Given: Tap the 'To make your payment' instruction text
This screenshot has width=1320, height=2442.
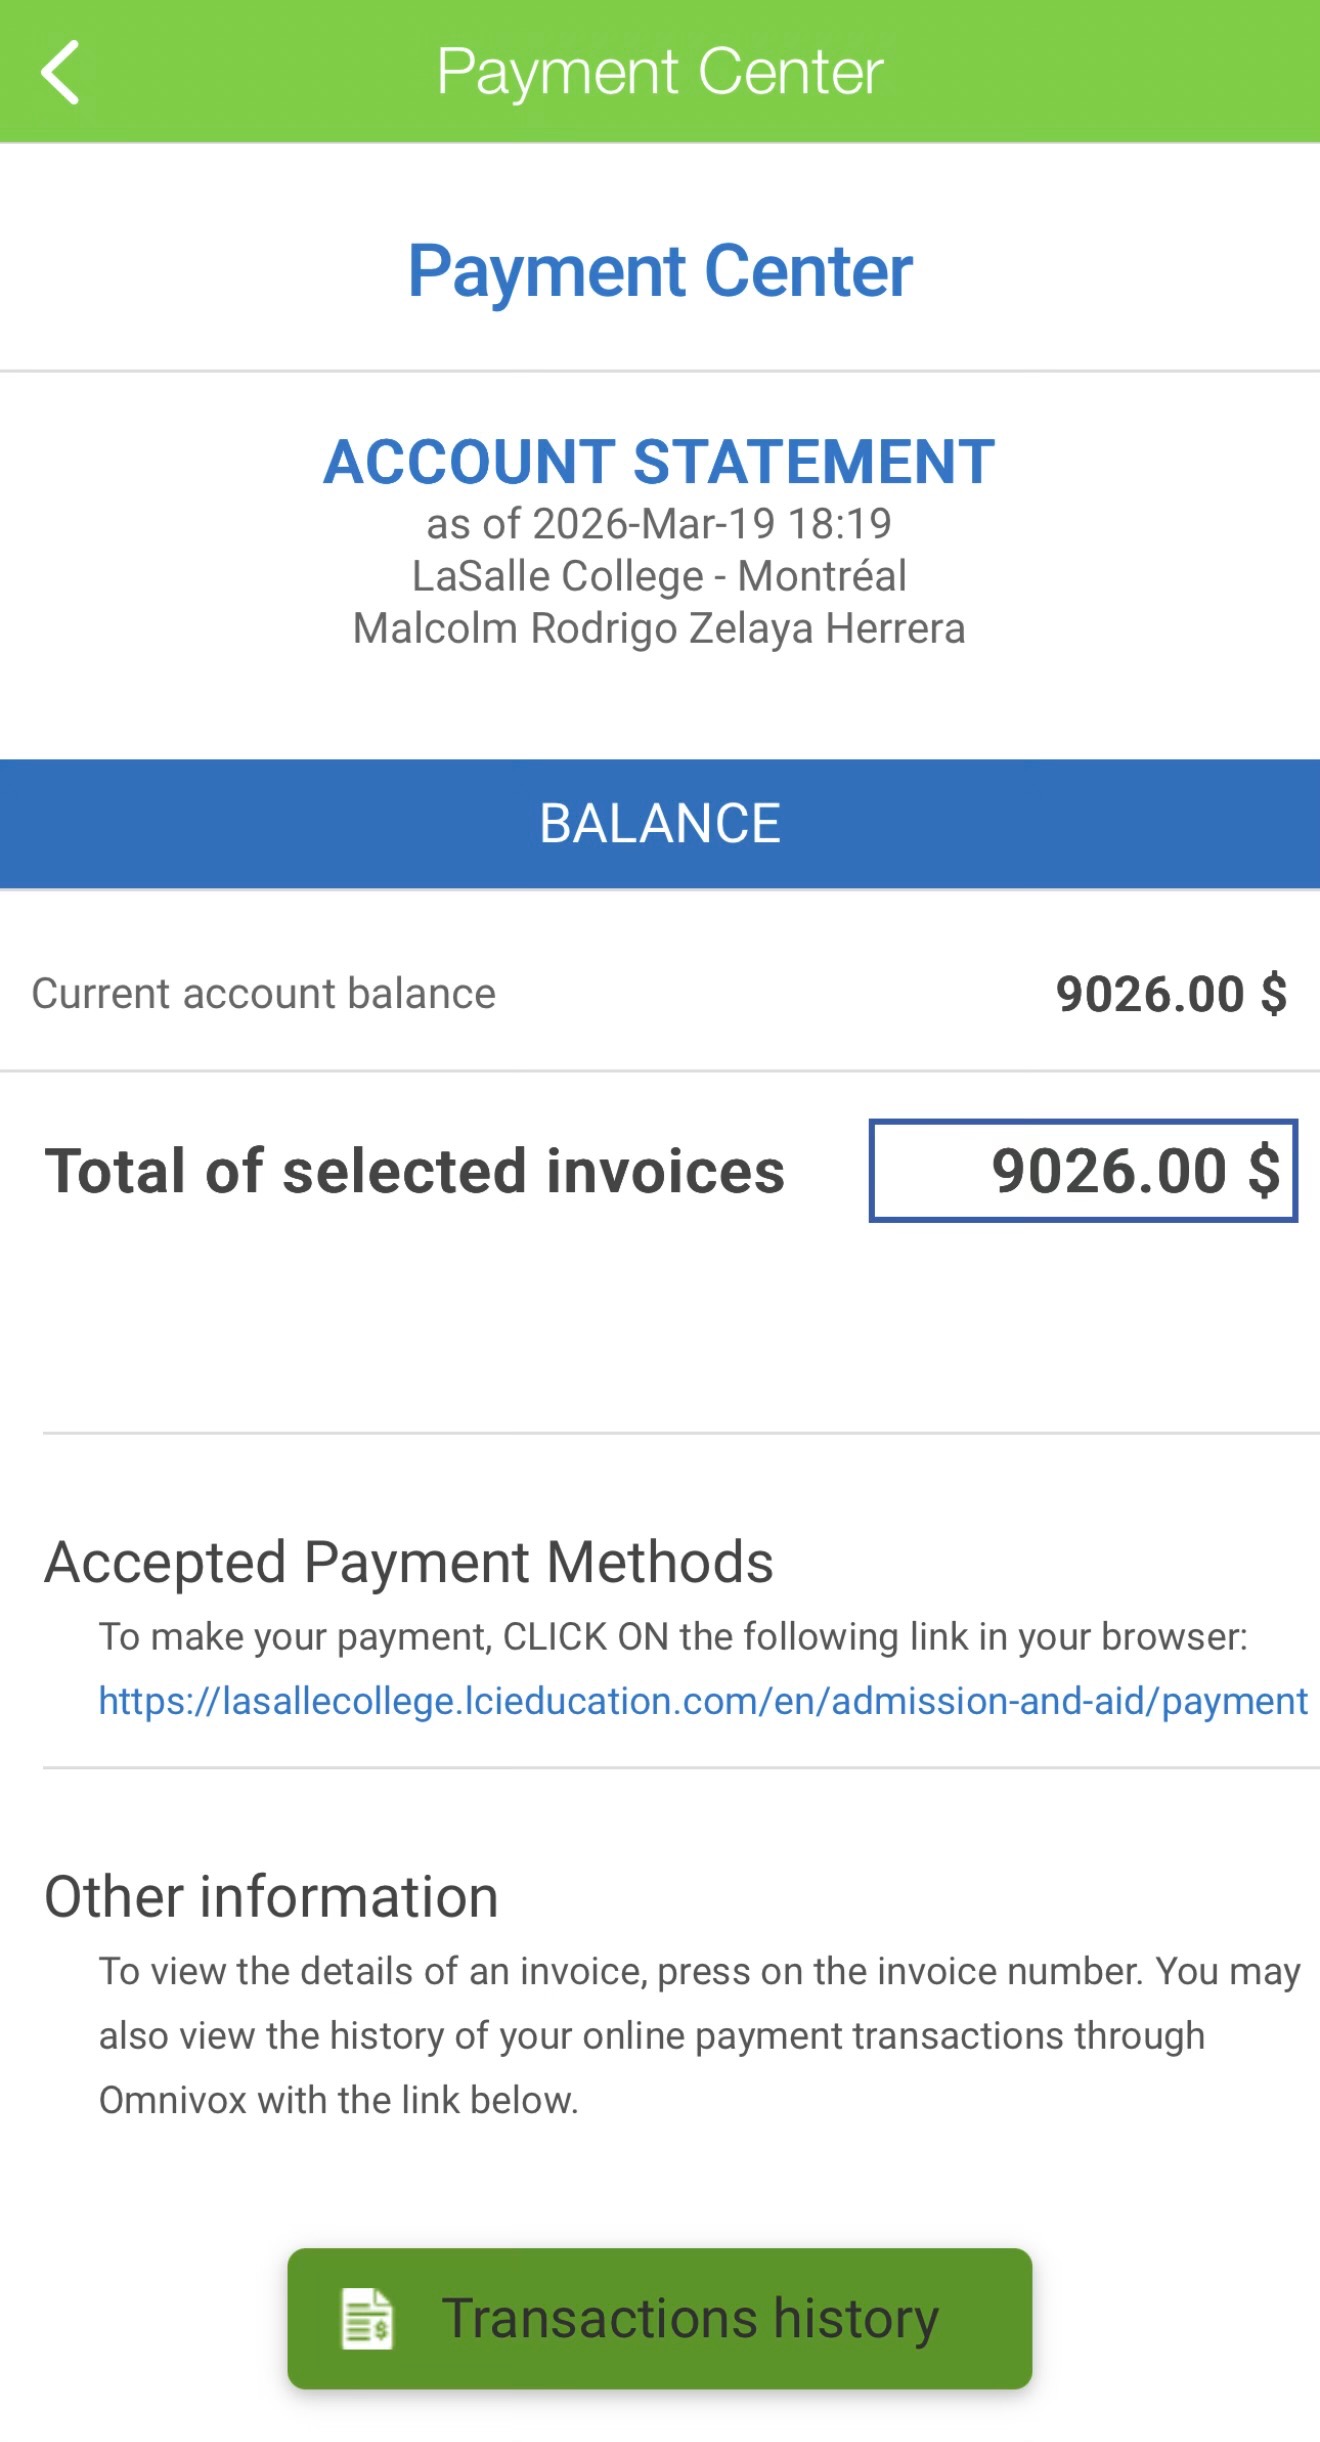Looking at the screenshot, I should coord(673,1637).
